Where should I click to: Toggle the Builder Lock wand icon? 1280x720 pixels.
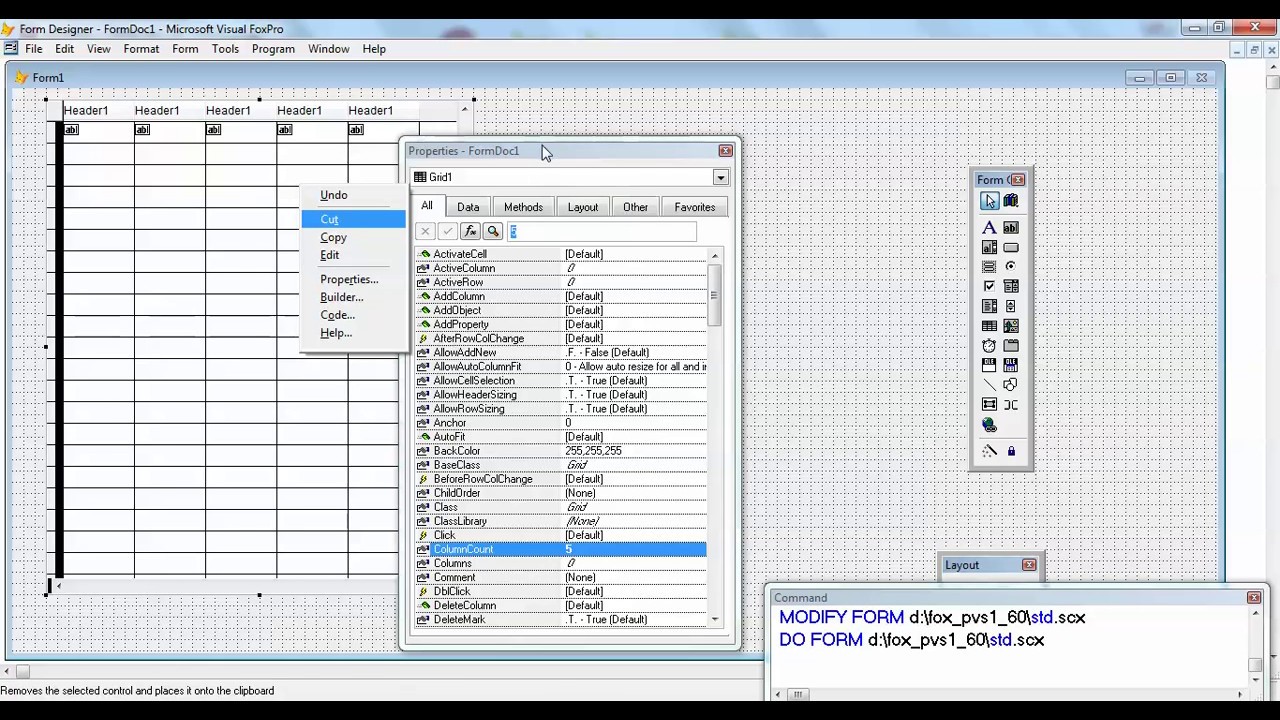pos(989,451)
